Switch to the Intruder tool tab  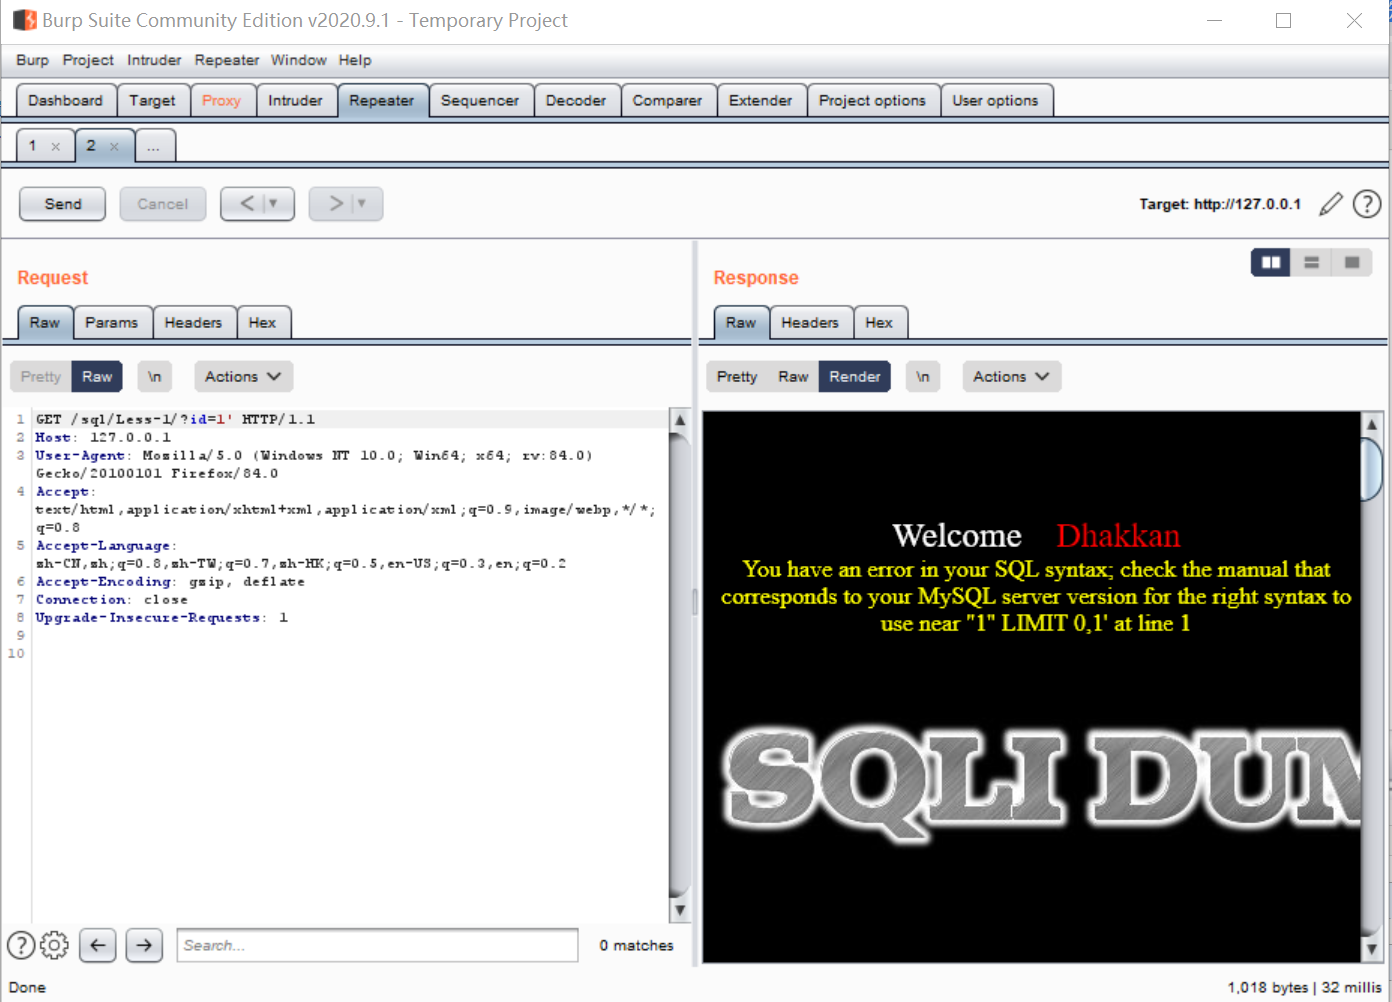pos(296,101)
